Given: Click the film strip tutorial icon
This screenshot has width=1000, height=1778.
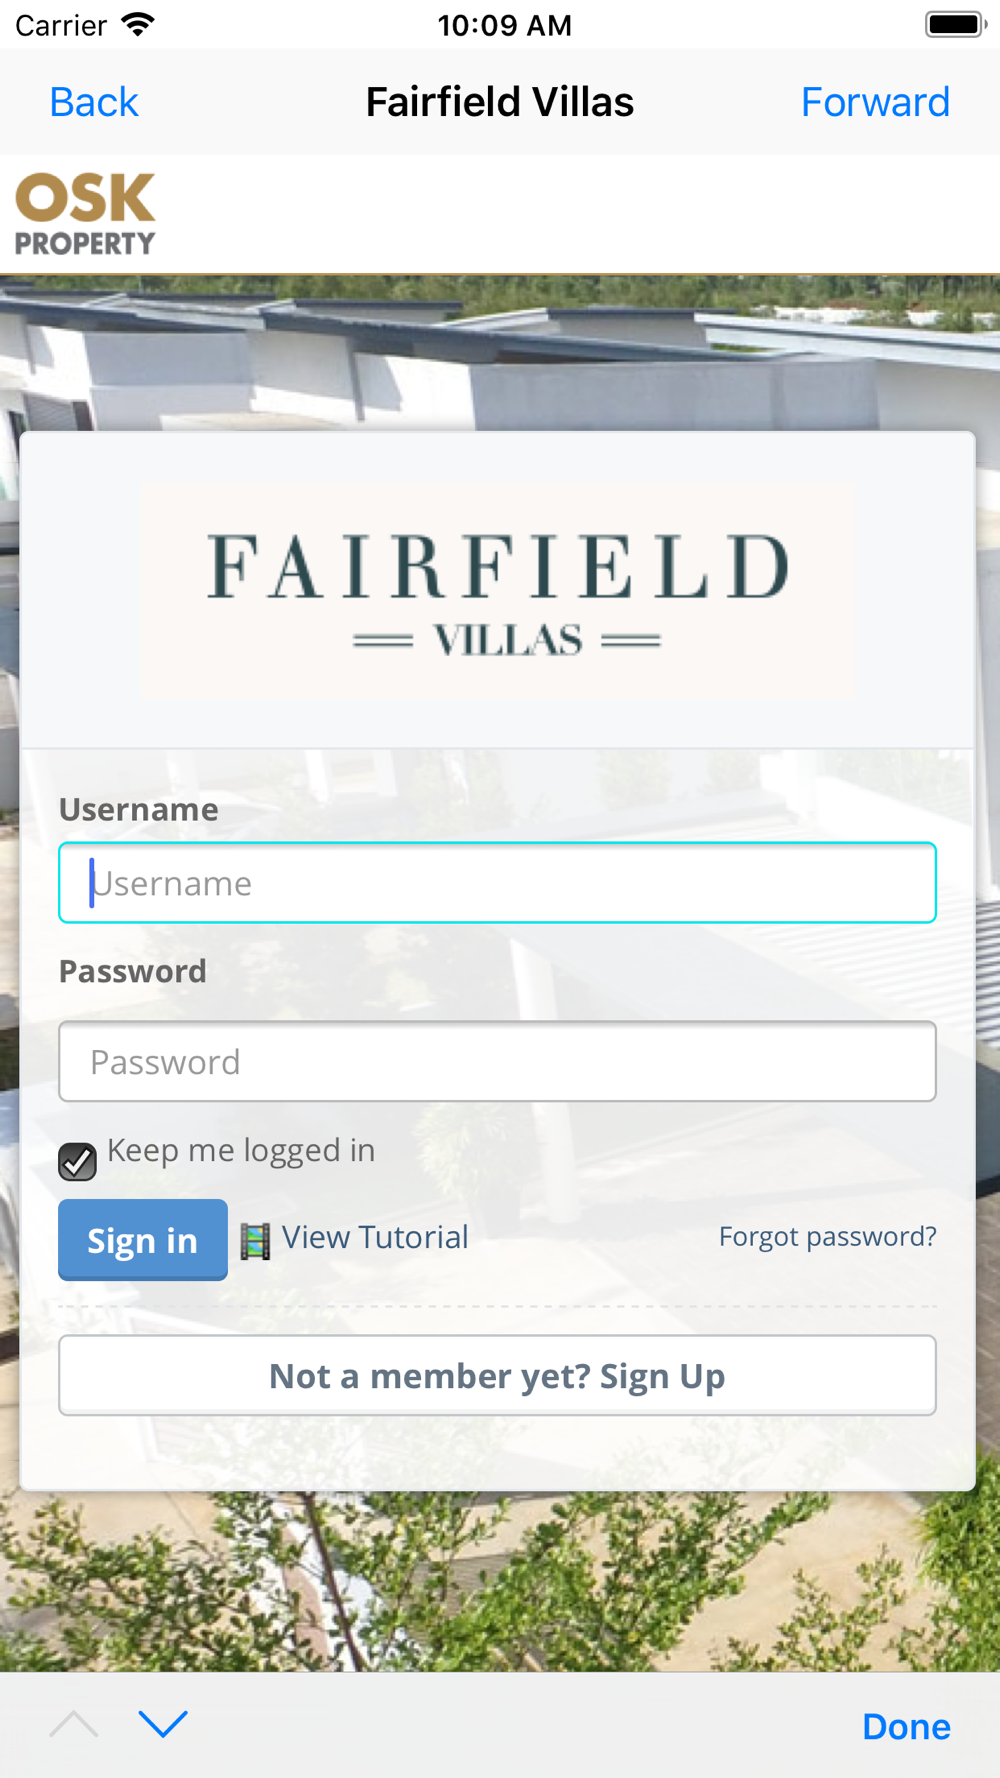Looking at the screenshot, I should 255,1241.
